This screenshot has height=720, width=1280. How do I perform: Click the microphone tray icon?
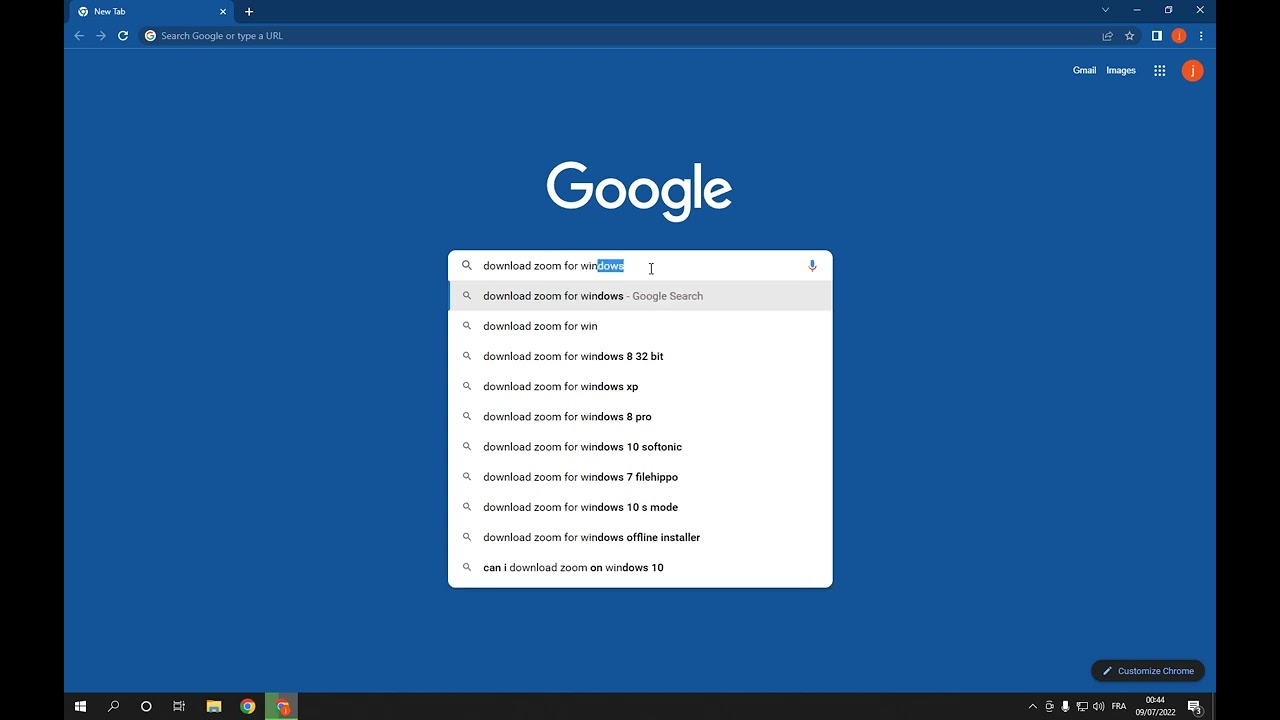click(x=1065, y=706)
